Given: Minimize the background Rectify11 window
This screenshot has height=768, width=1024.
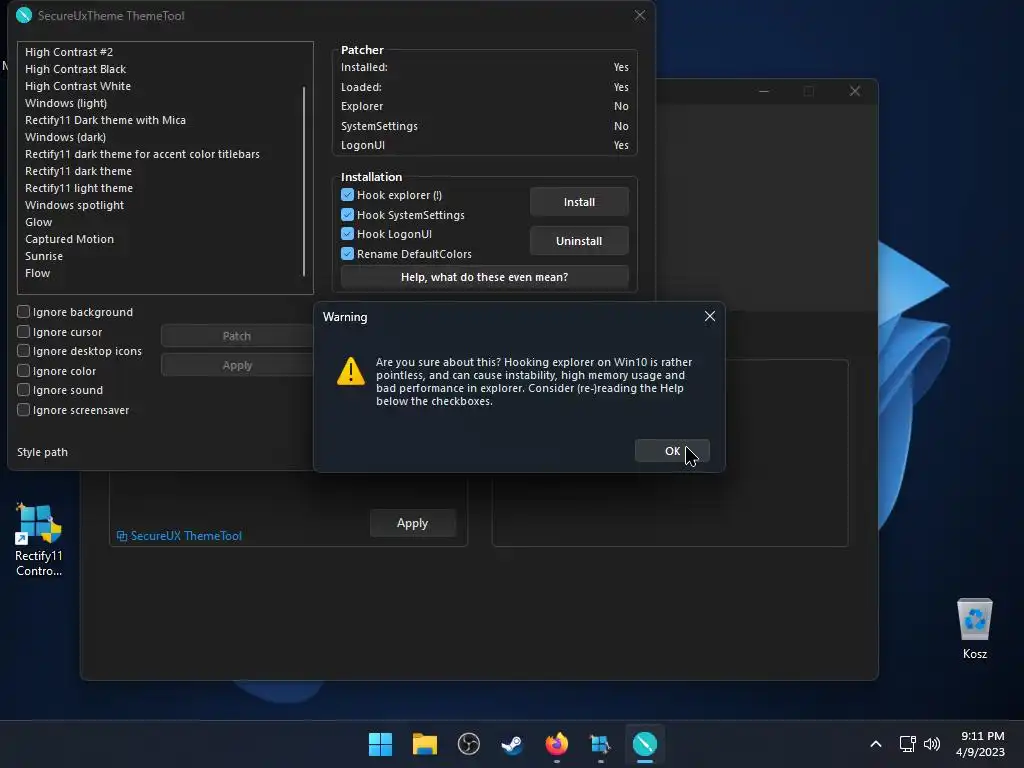Looking at the screenshot, I should pos(763,91).
